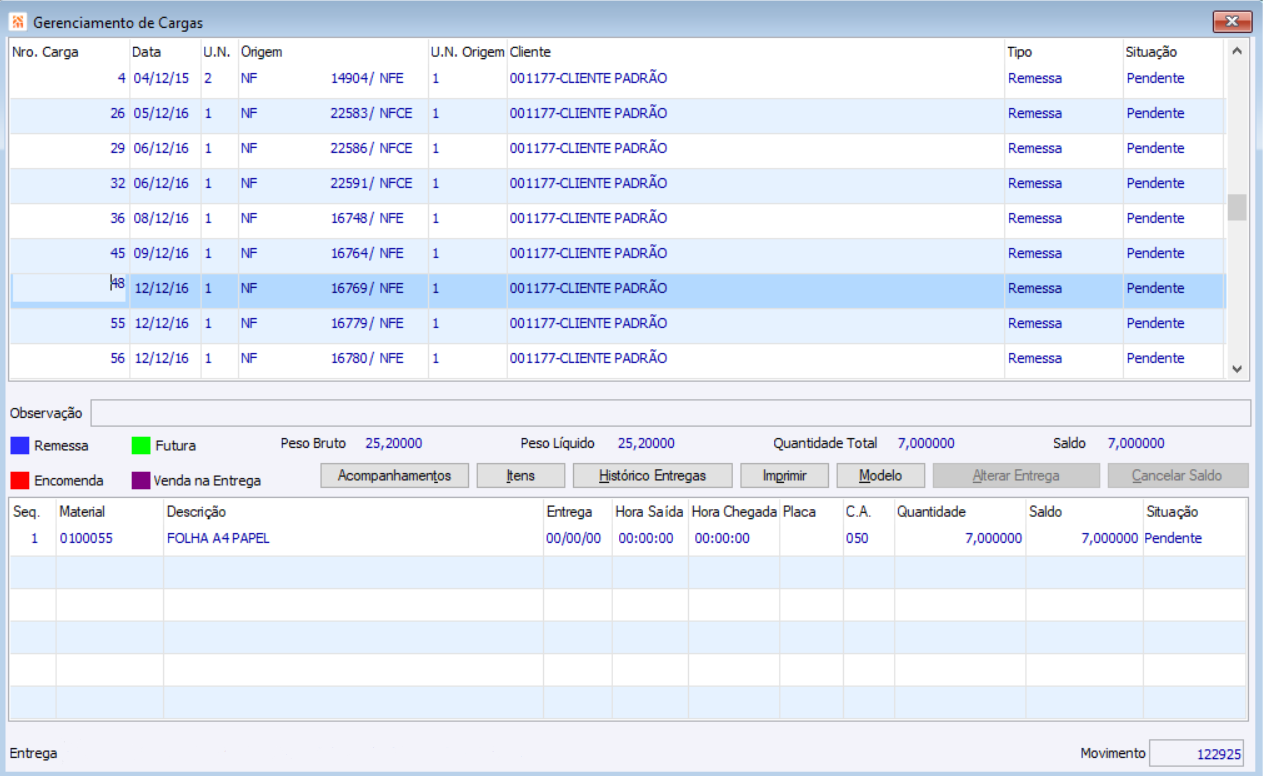Screen dimensions: 1263x776
Task: Click the Data column header in cargo list
Action: 146,52
